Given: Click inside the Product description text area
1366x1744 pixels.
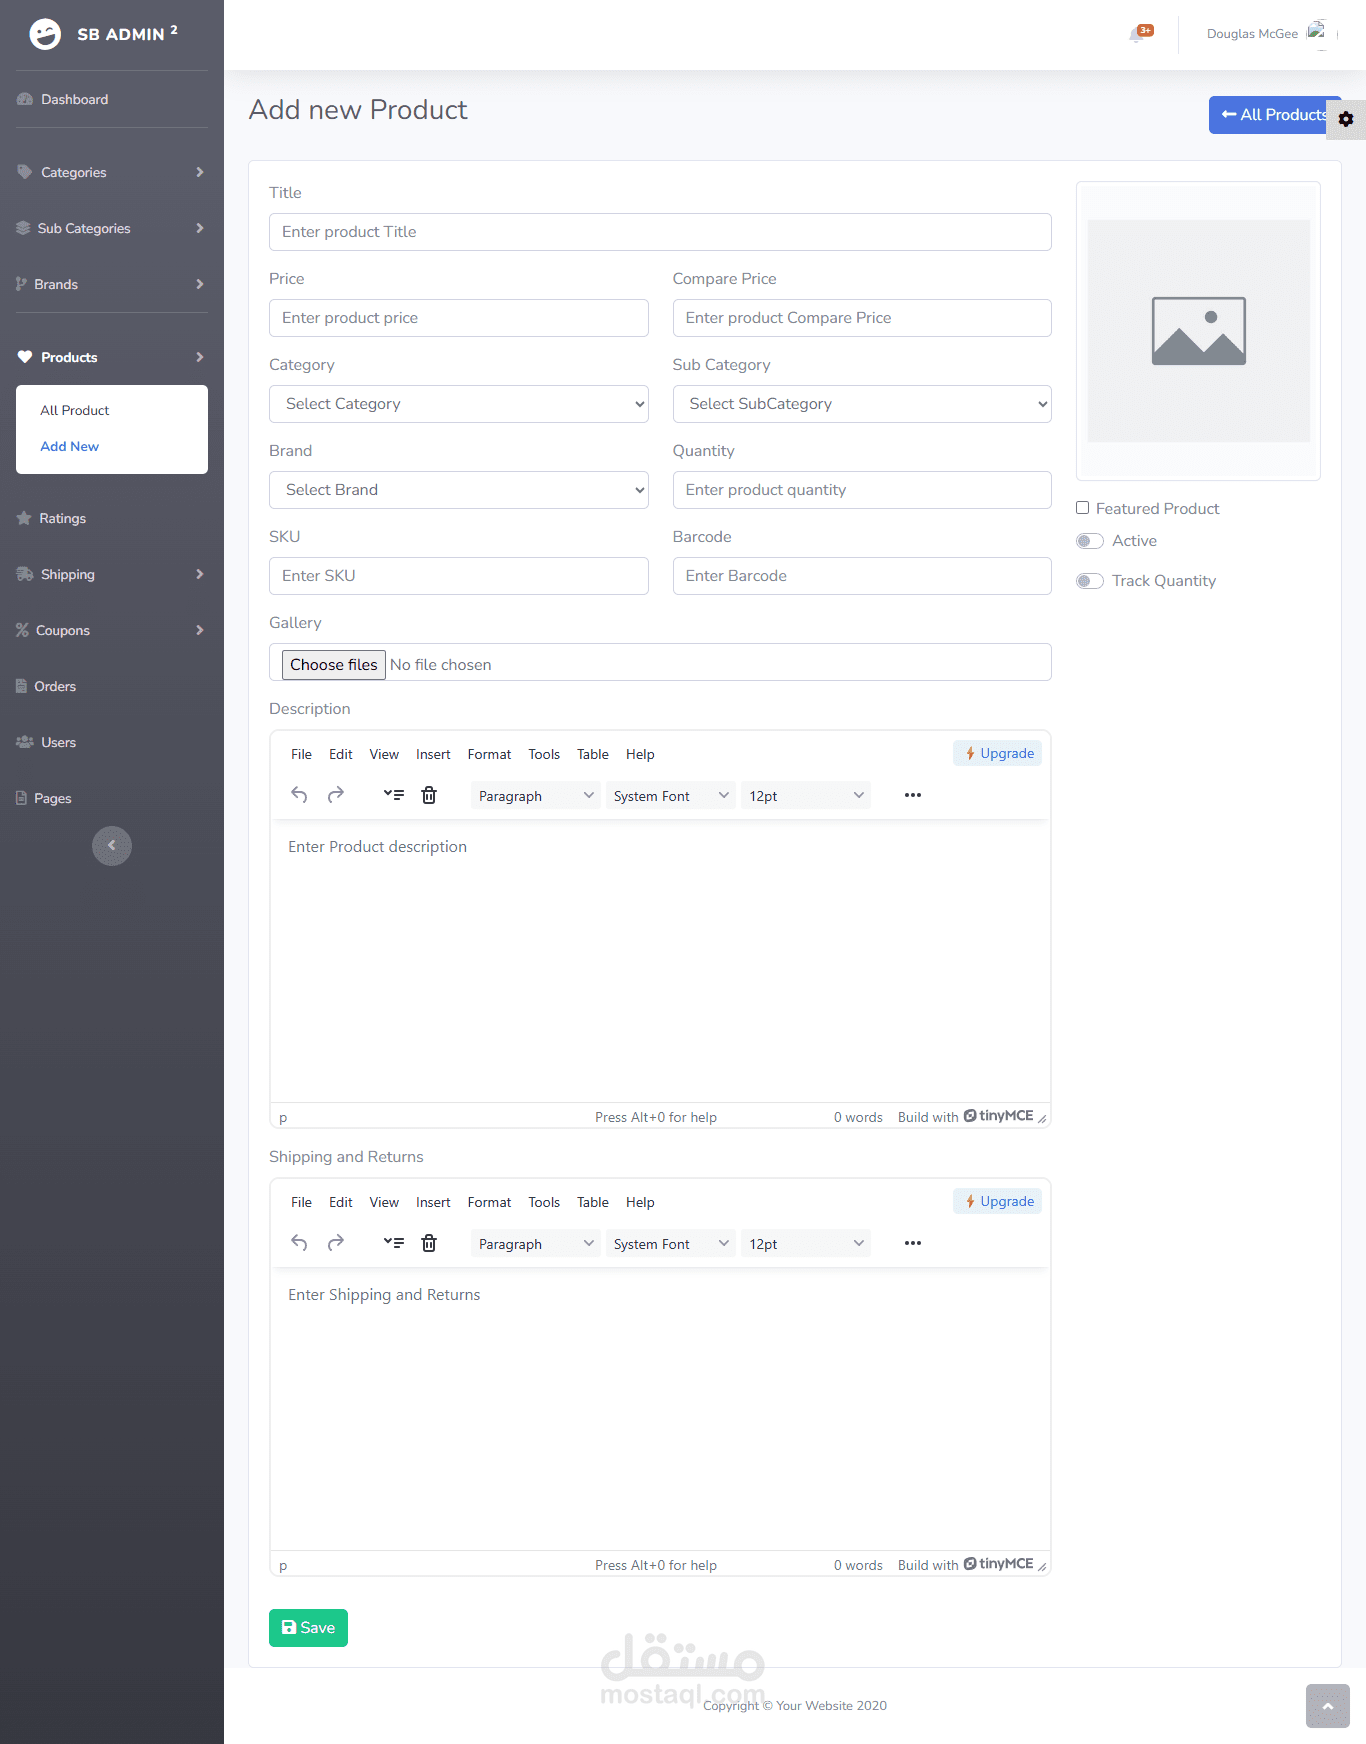Looking at the screenshot, I should 660,960.
